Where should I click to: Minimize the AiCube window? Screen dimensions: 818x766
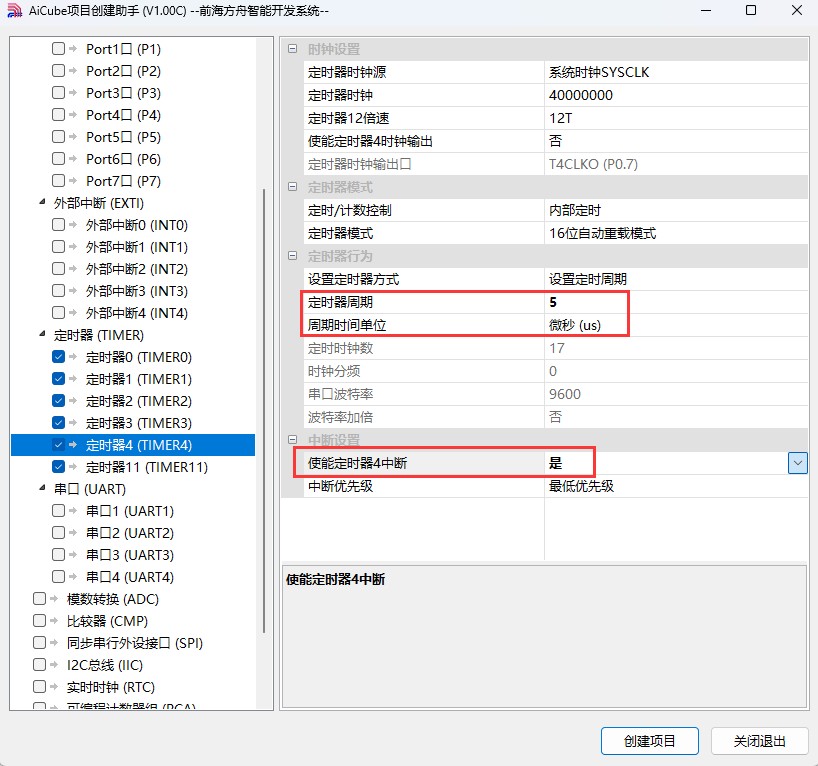(706, 10)
